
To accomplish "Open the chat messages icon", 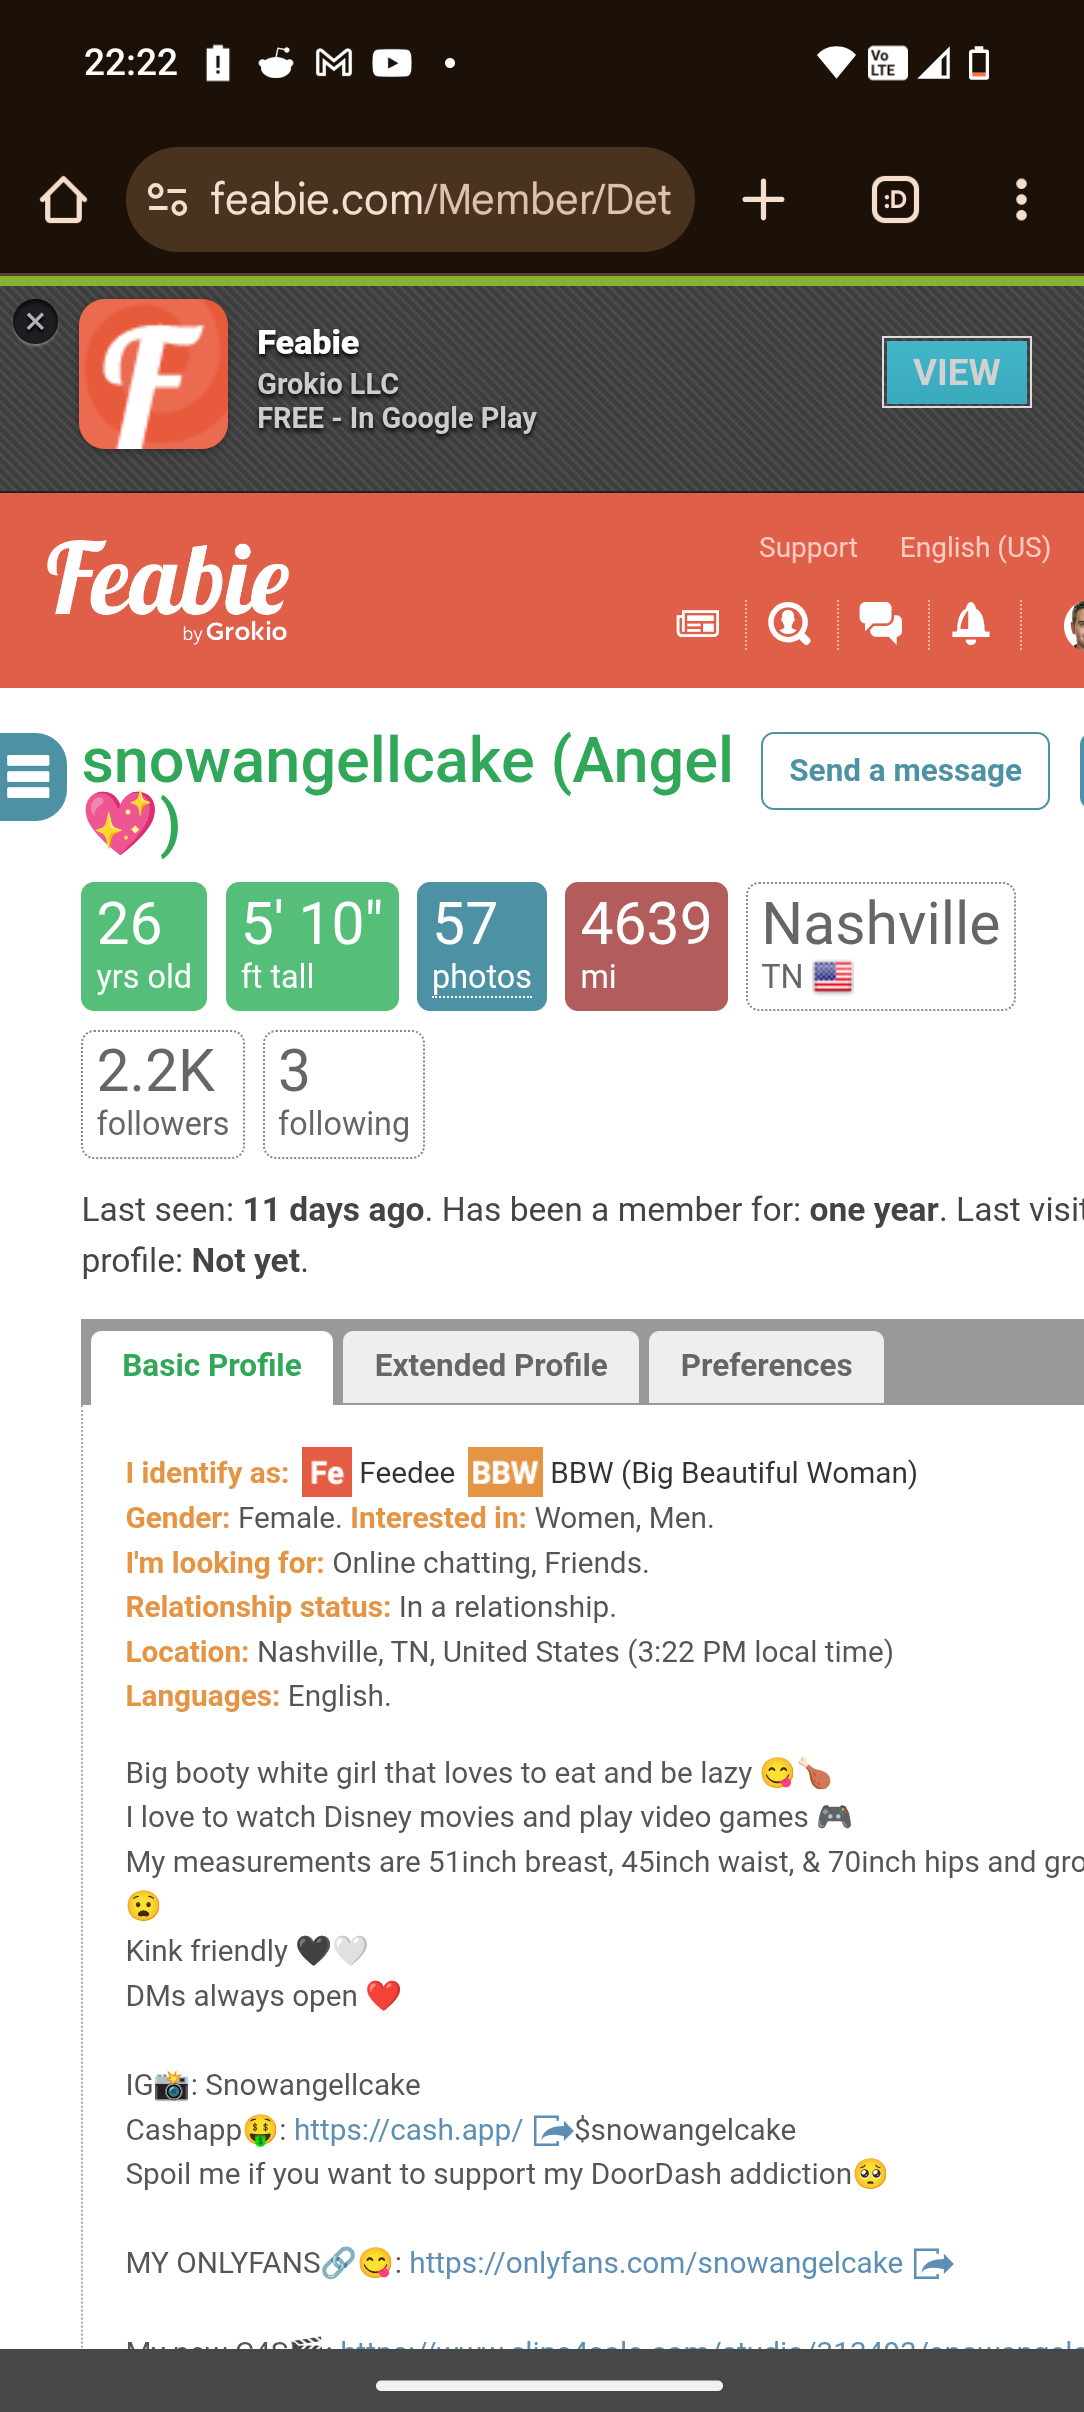I will point(881,624).
